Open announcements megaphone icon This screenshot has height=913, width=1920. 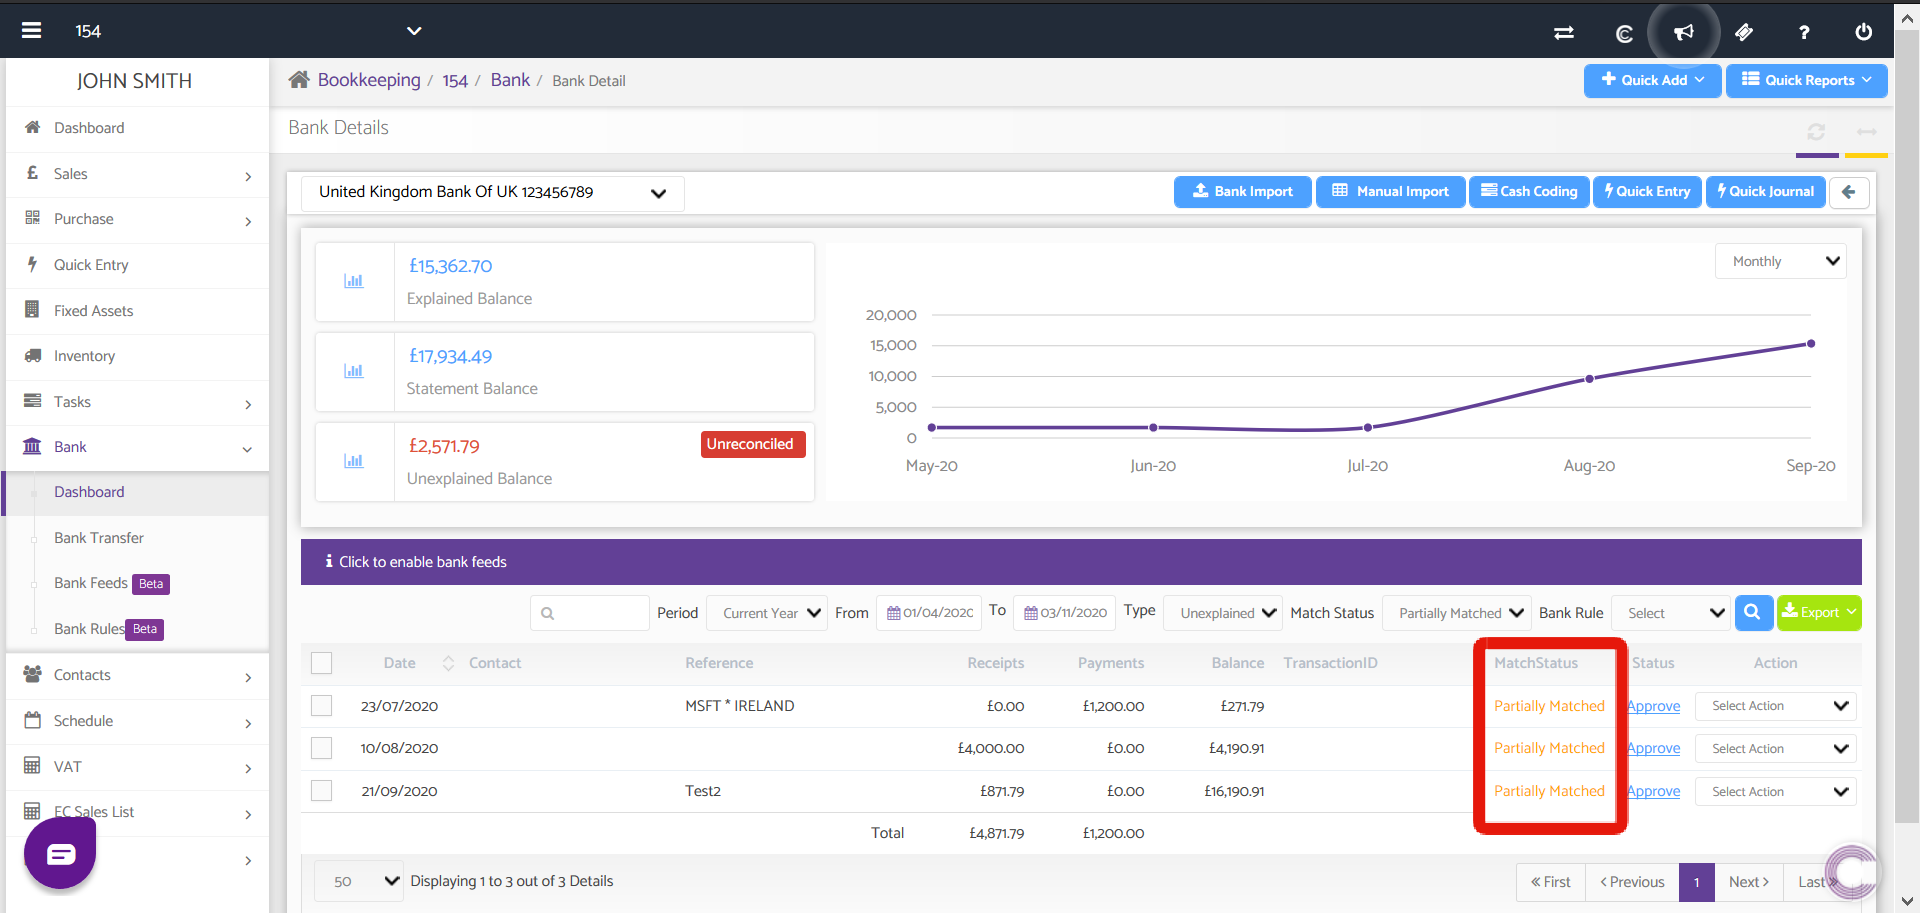coord(1684,32)
